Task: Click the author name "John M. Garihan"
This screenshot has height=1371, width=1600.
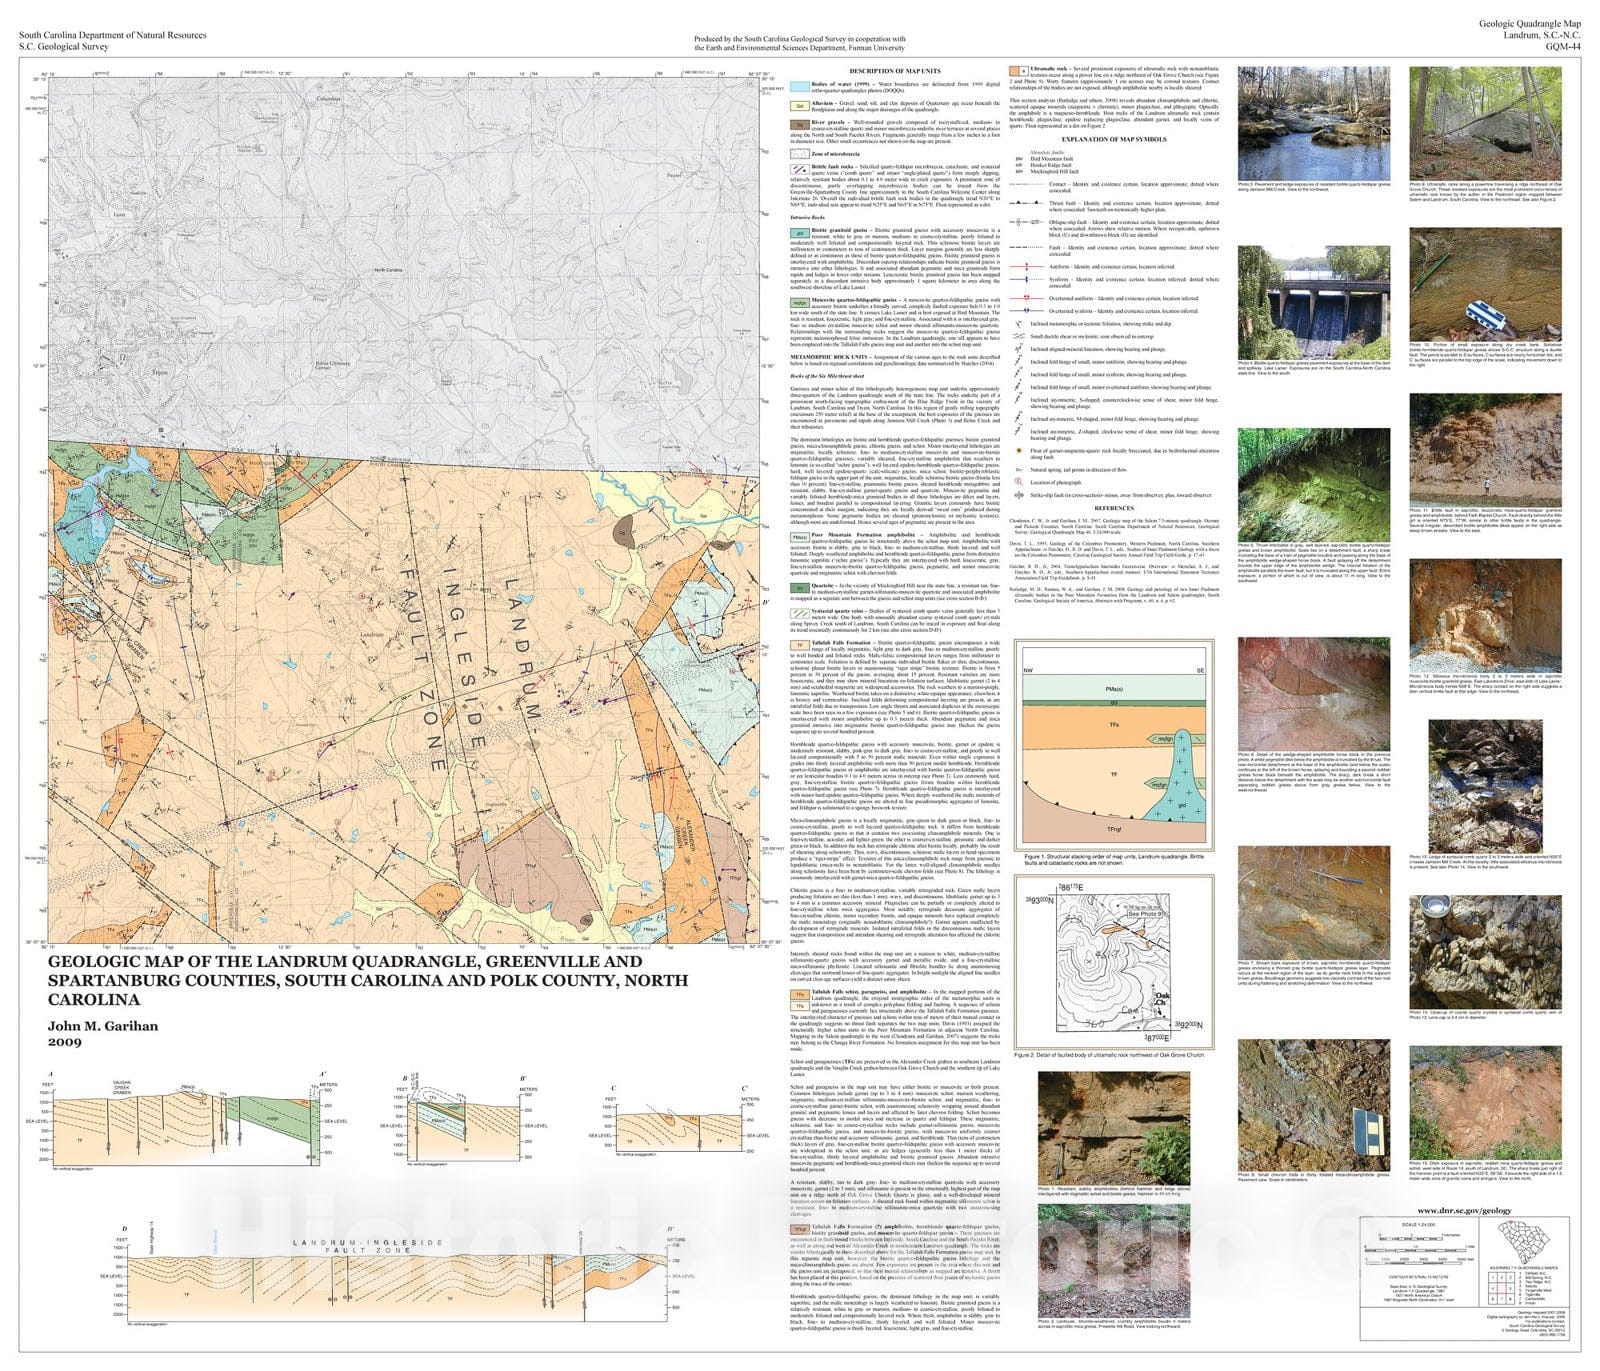Action: (x=103, y=1026)
